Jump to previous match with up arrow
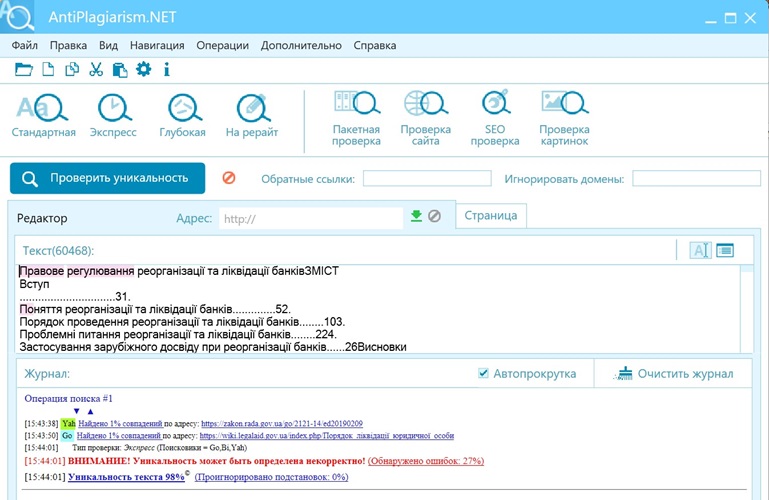The image size is (769, 500). click(90, 411)
